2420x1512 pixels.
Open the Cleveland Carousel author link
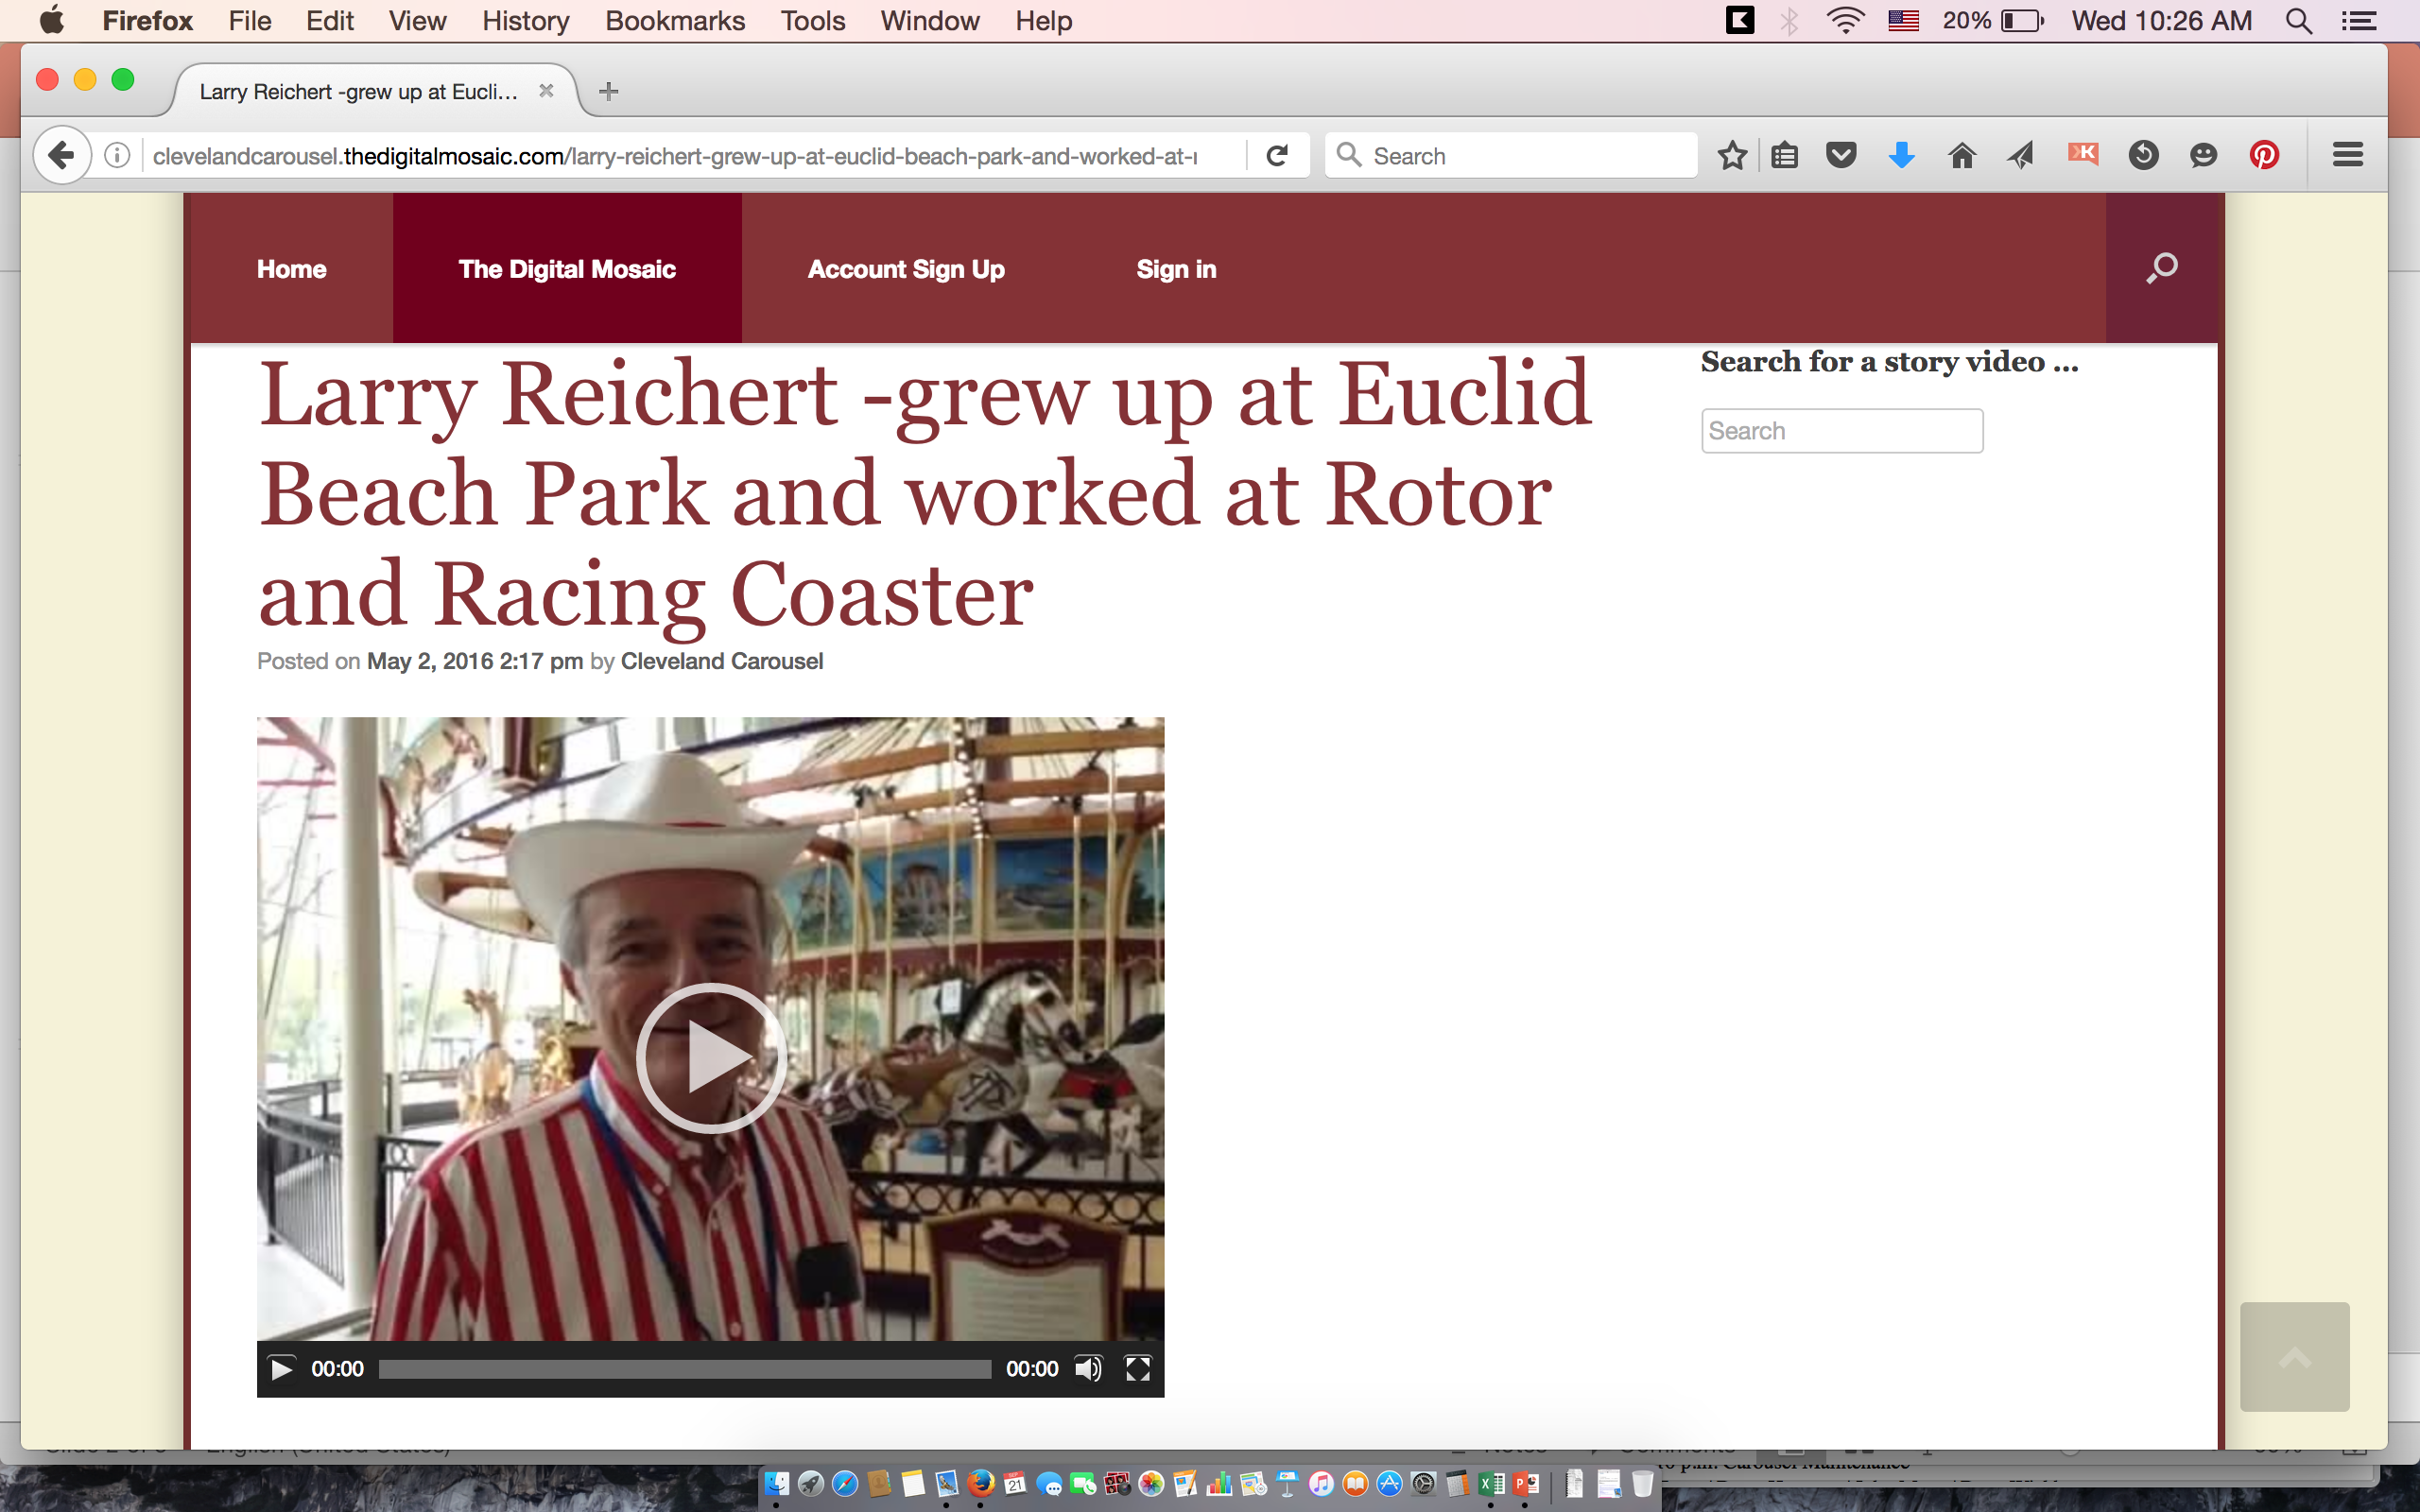pos(721,661)
